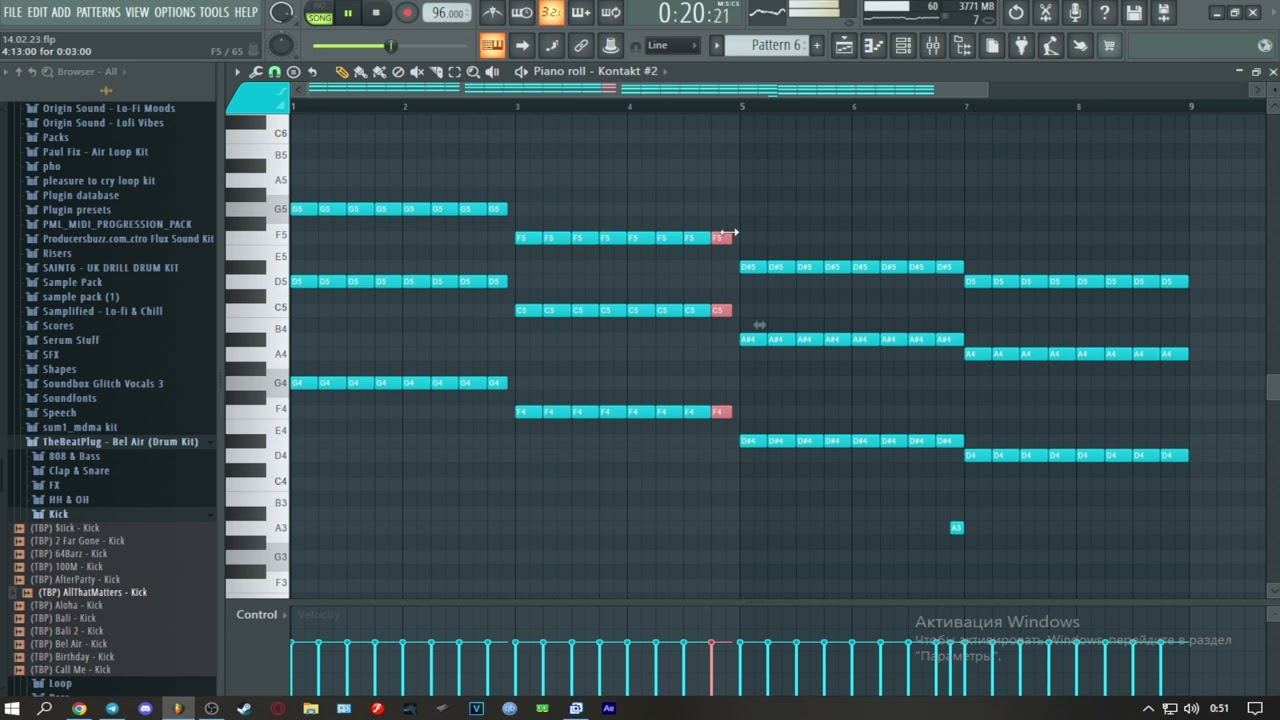Image resolution: width=1280 pixels, height=720 pixels.
Task: Open the Channel rack view button
Action: coord(903,45)
